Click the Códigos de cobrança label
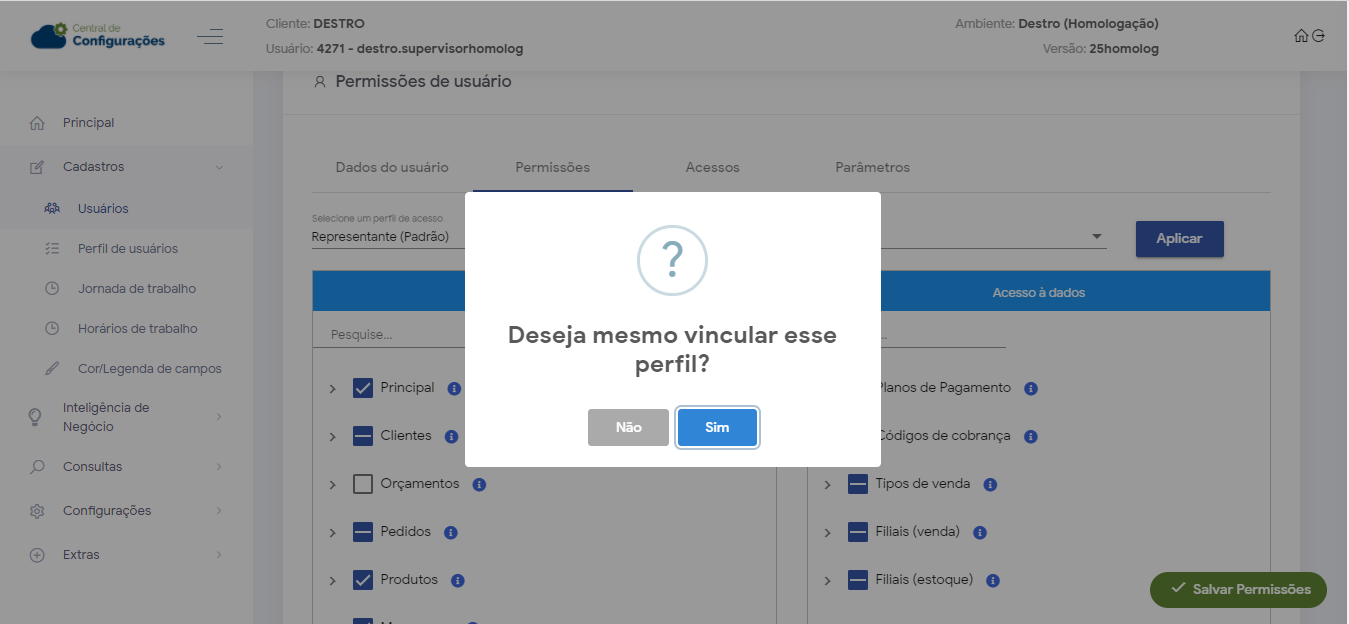 coord(943,435)
